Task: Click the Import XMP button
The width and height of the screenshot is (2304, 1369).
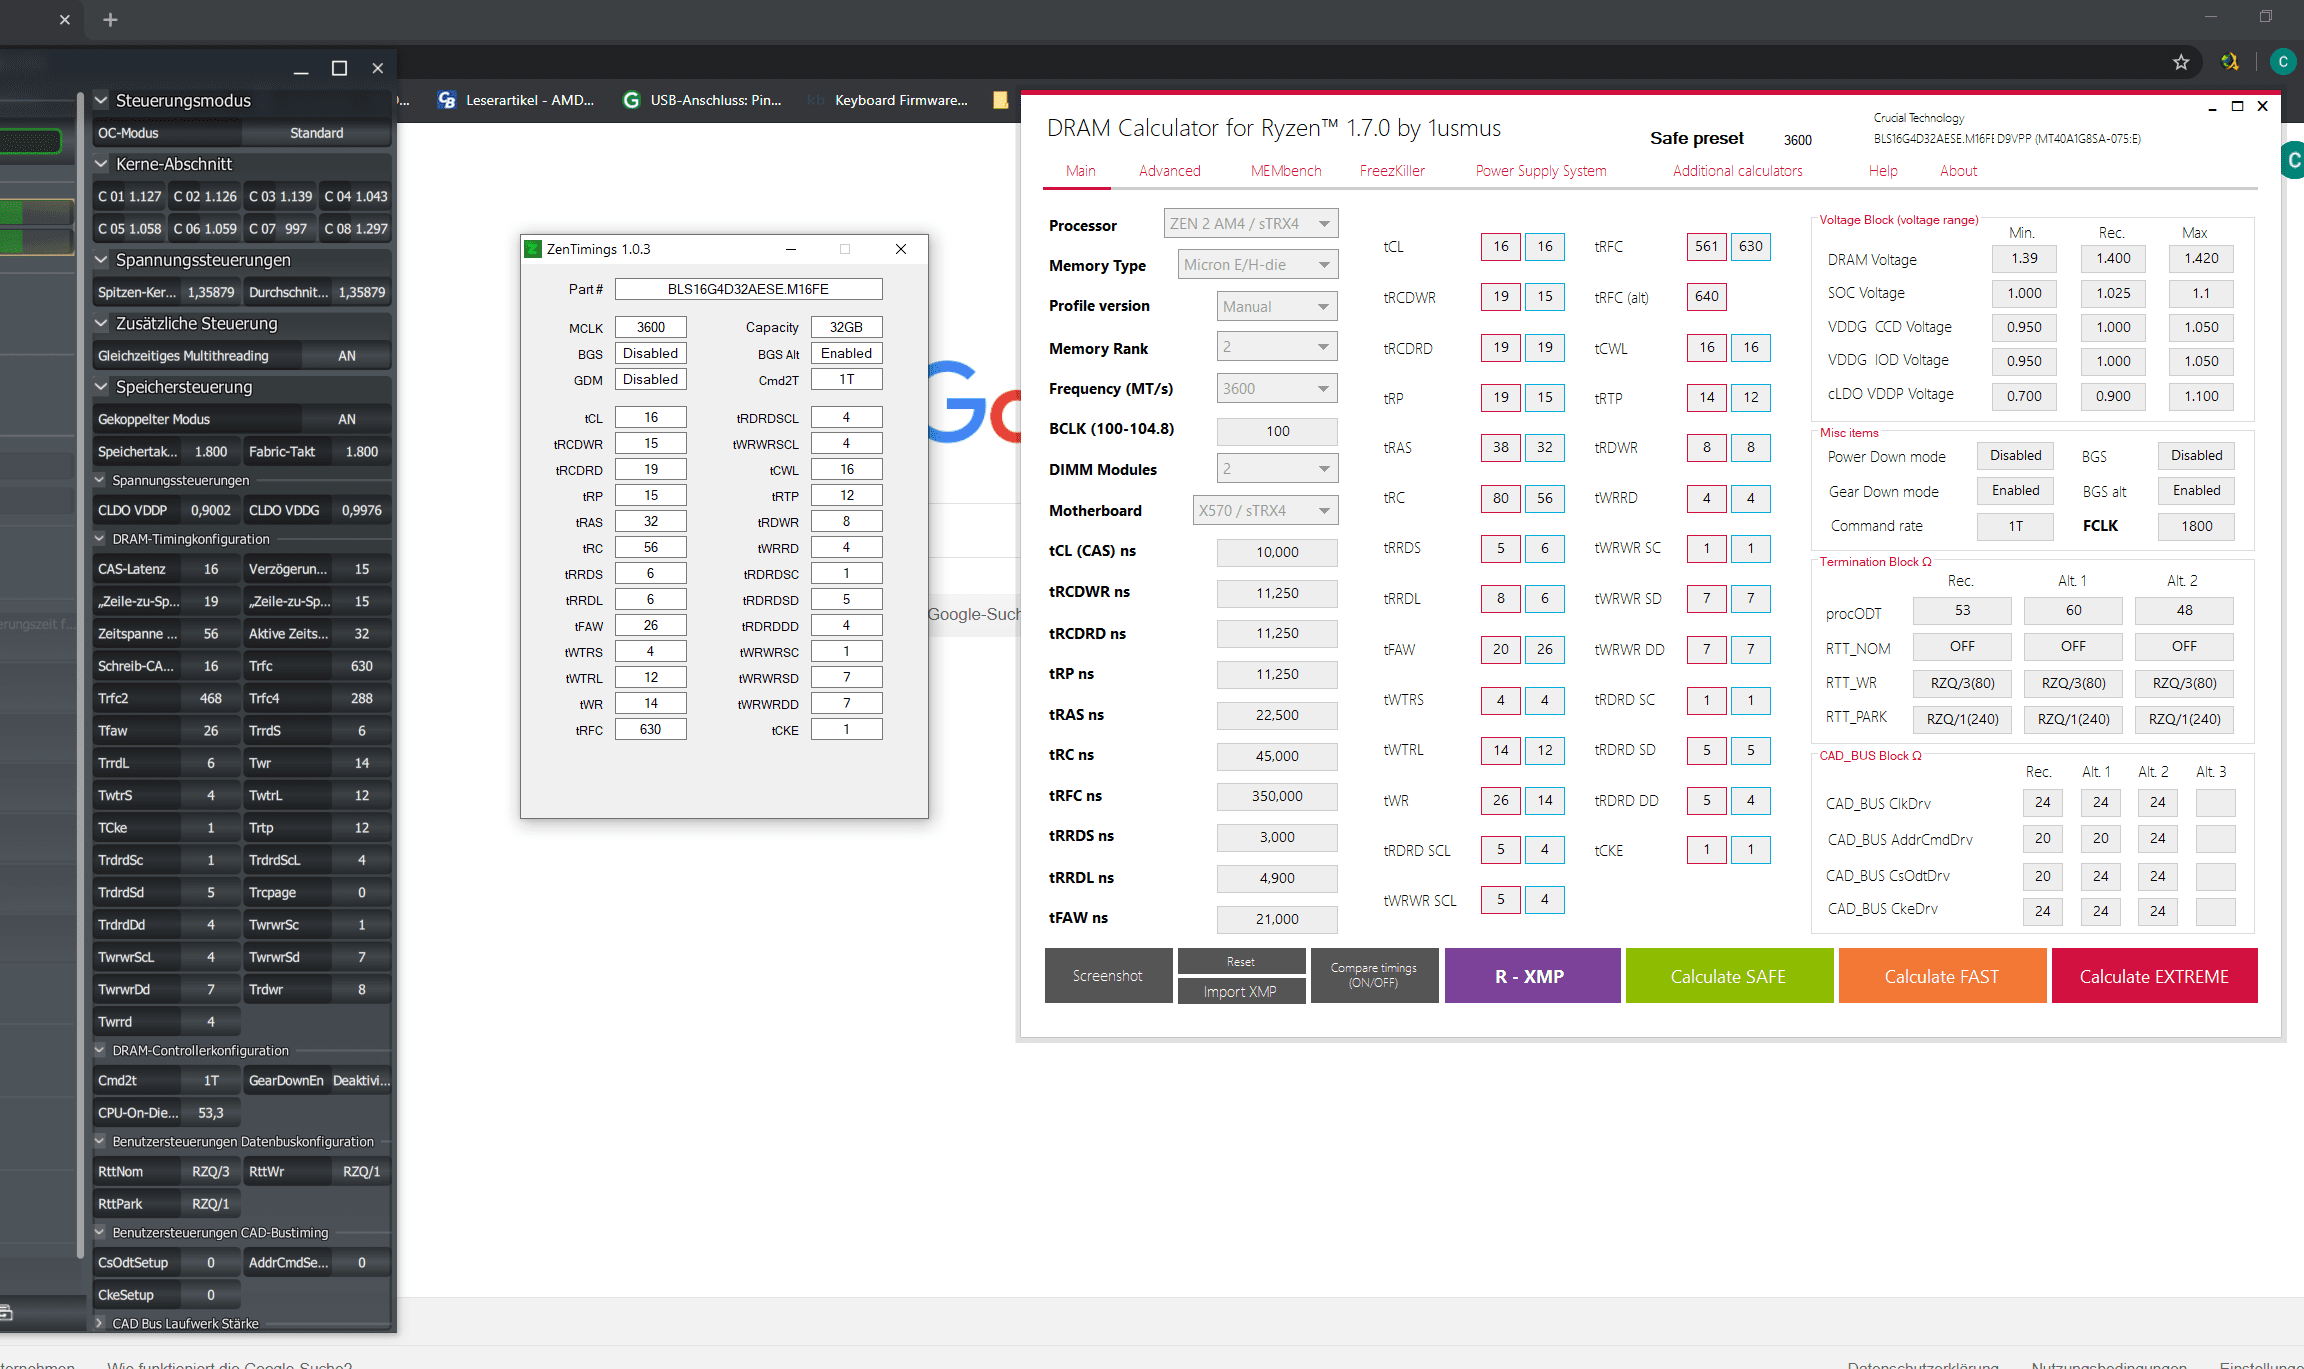Action: point(1241,991)
